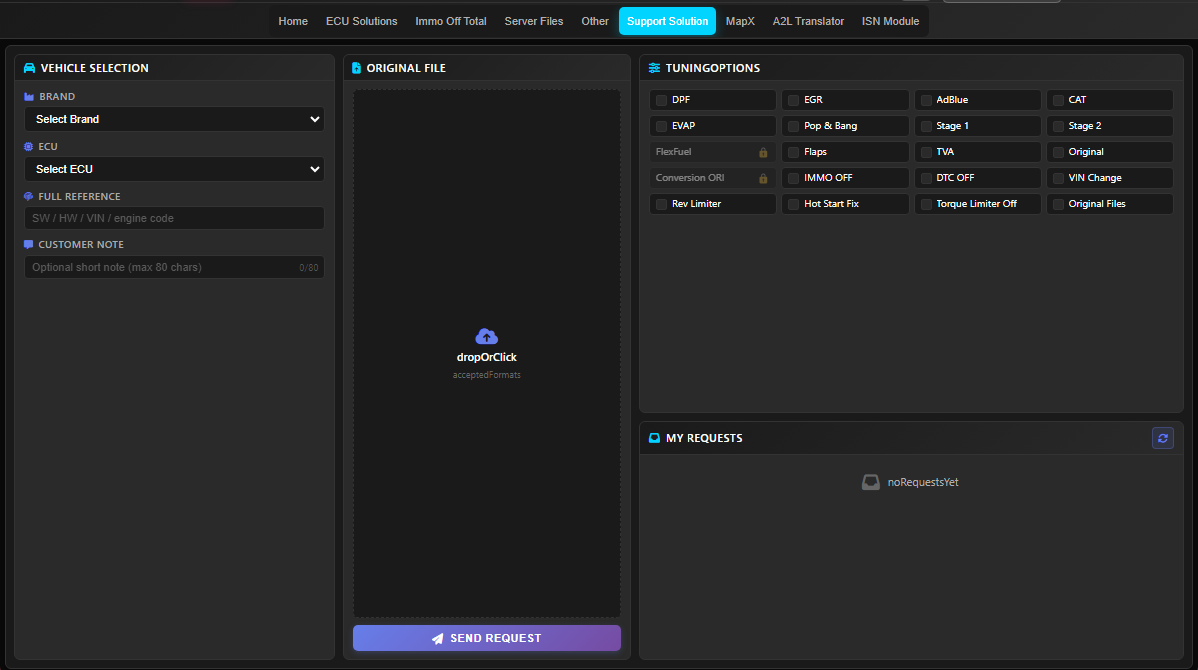Open the A2L Translator tab
This screenshot has height=670, width=1198.
point(808,21)
